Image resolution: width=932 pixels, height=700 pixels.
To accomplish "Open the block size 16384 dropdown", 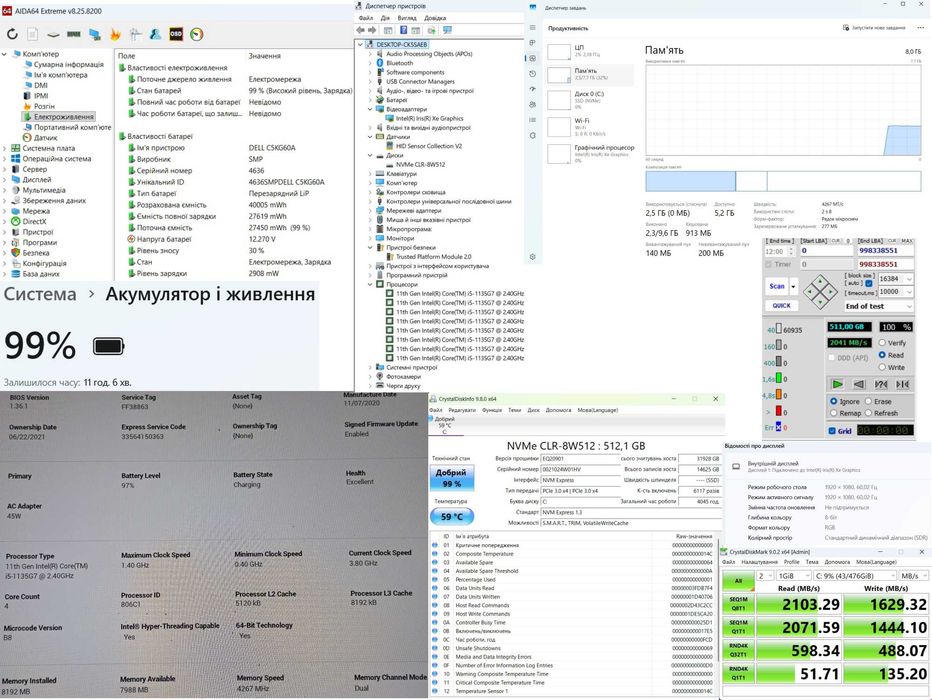I will (908, 279).
